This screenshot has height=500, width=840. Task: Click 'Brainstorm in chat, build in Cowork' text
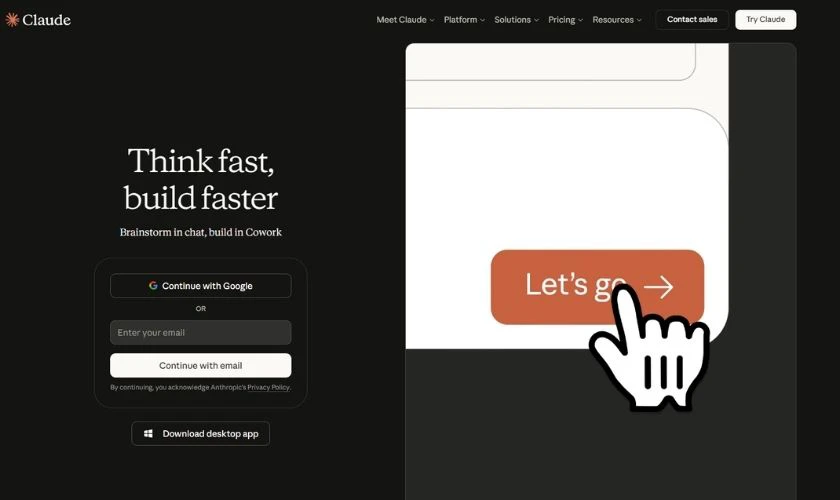coord(200,232)
